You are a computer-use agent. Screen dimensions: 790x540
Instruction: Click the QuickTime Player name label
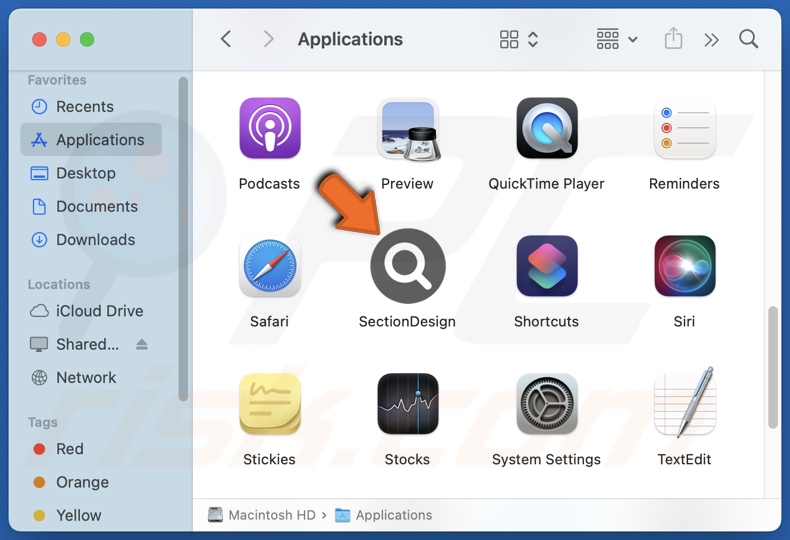click(546, 184)
